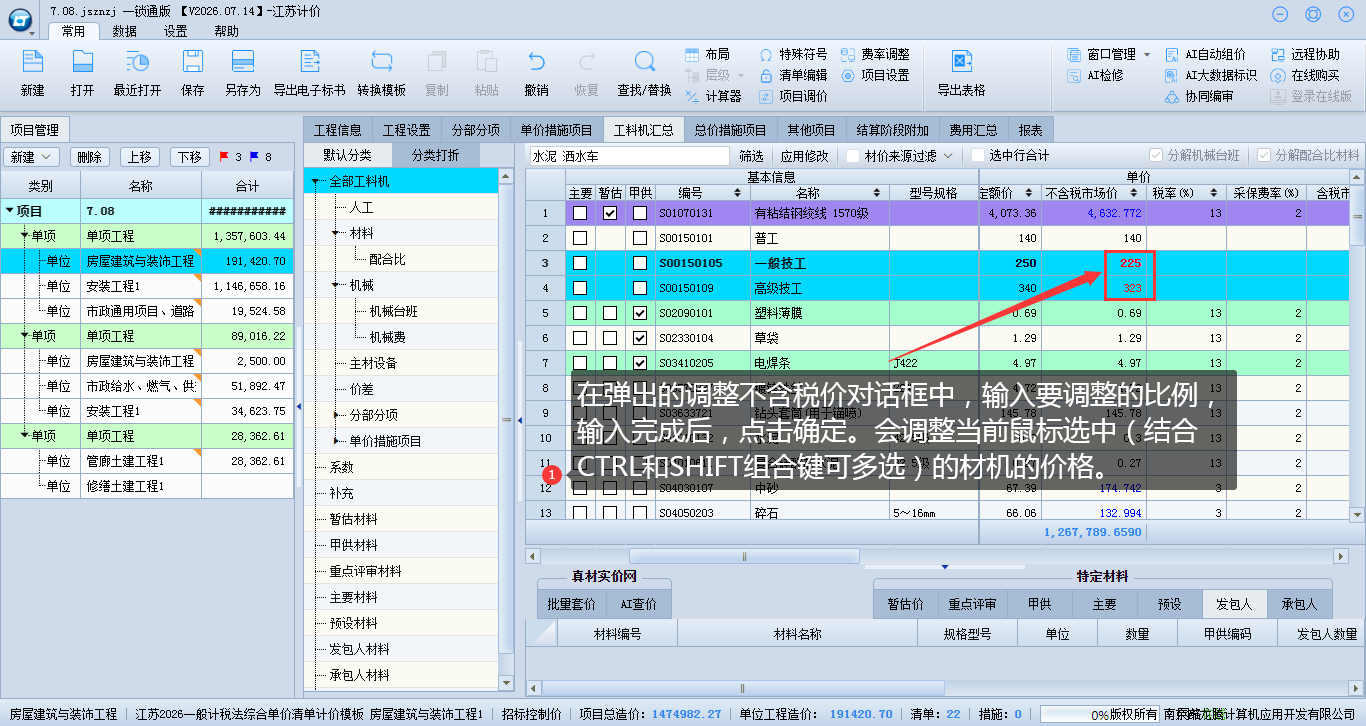Collapse the 机械 tree node
This screenshot has width=1366, height=726.
tap(336, 285)
